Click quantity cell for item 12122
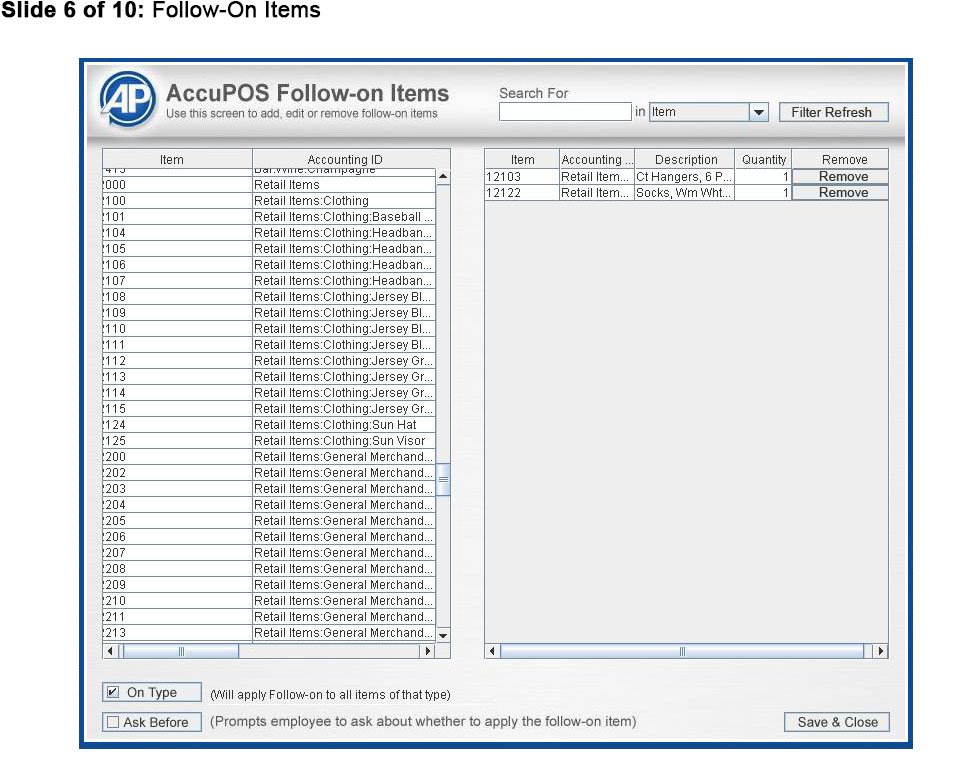976x782 pixels. (x=763, y=193)
